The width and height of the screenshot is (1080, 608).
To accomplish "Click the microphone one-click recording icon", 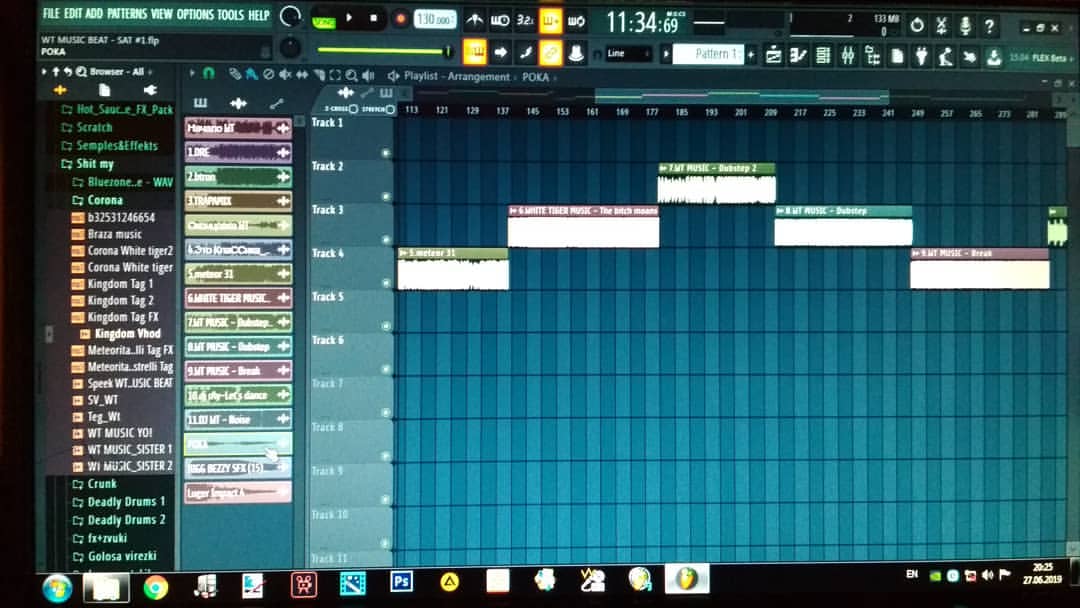I will (x=966, y=26).
